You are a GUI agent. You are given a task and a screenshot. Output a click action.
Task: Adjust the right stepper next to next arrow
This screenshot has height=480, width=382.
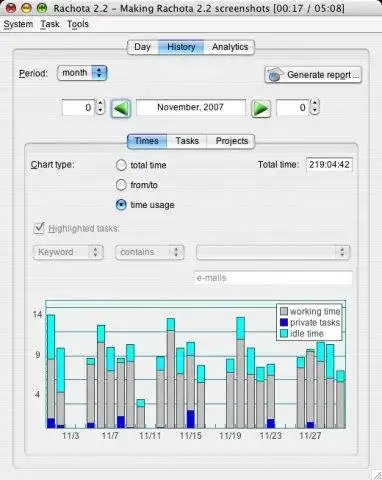click(x=315, y=107)
